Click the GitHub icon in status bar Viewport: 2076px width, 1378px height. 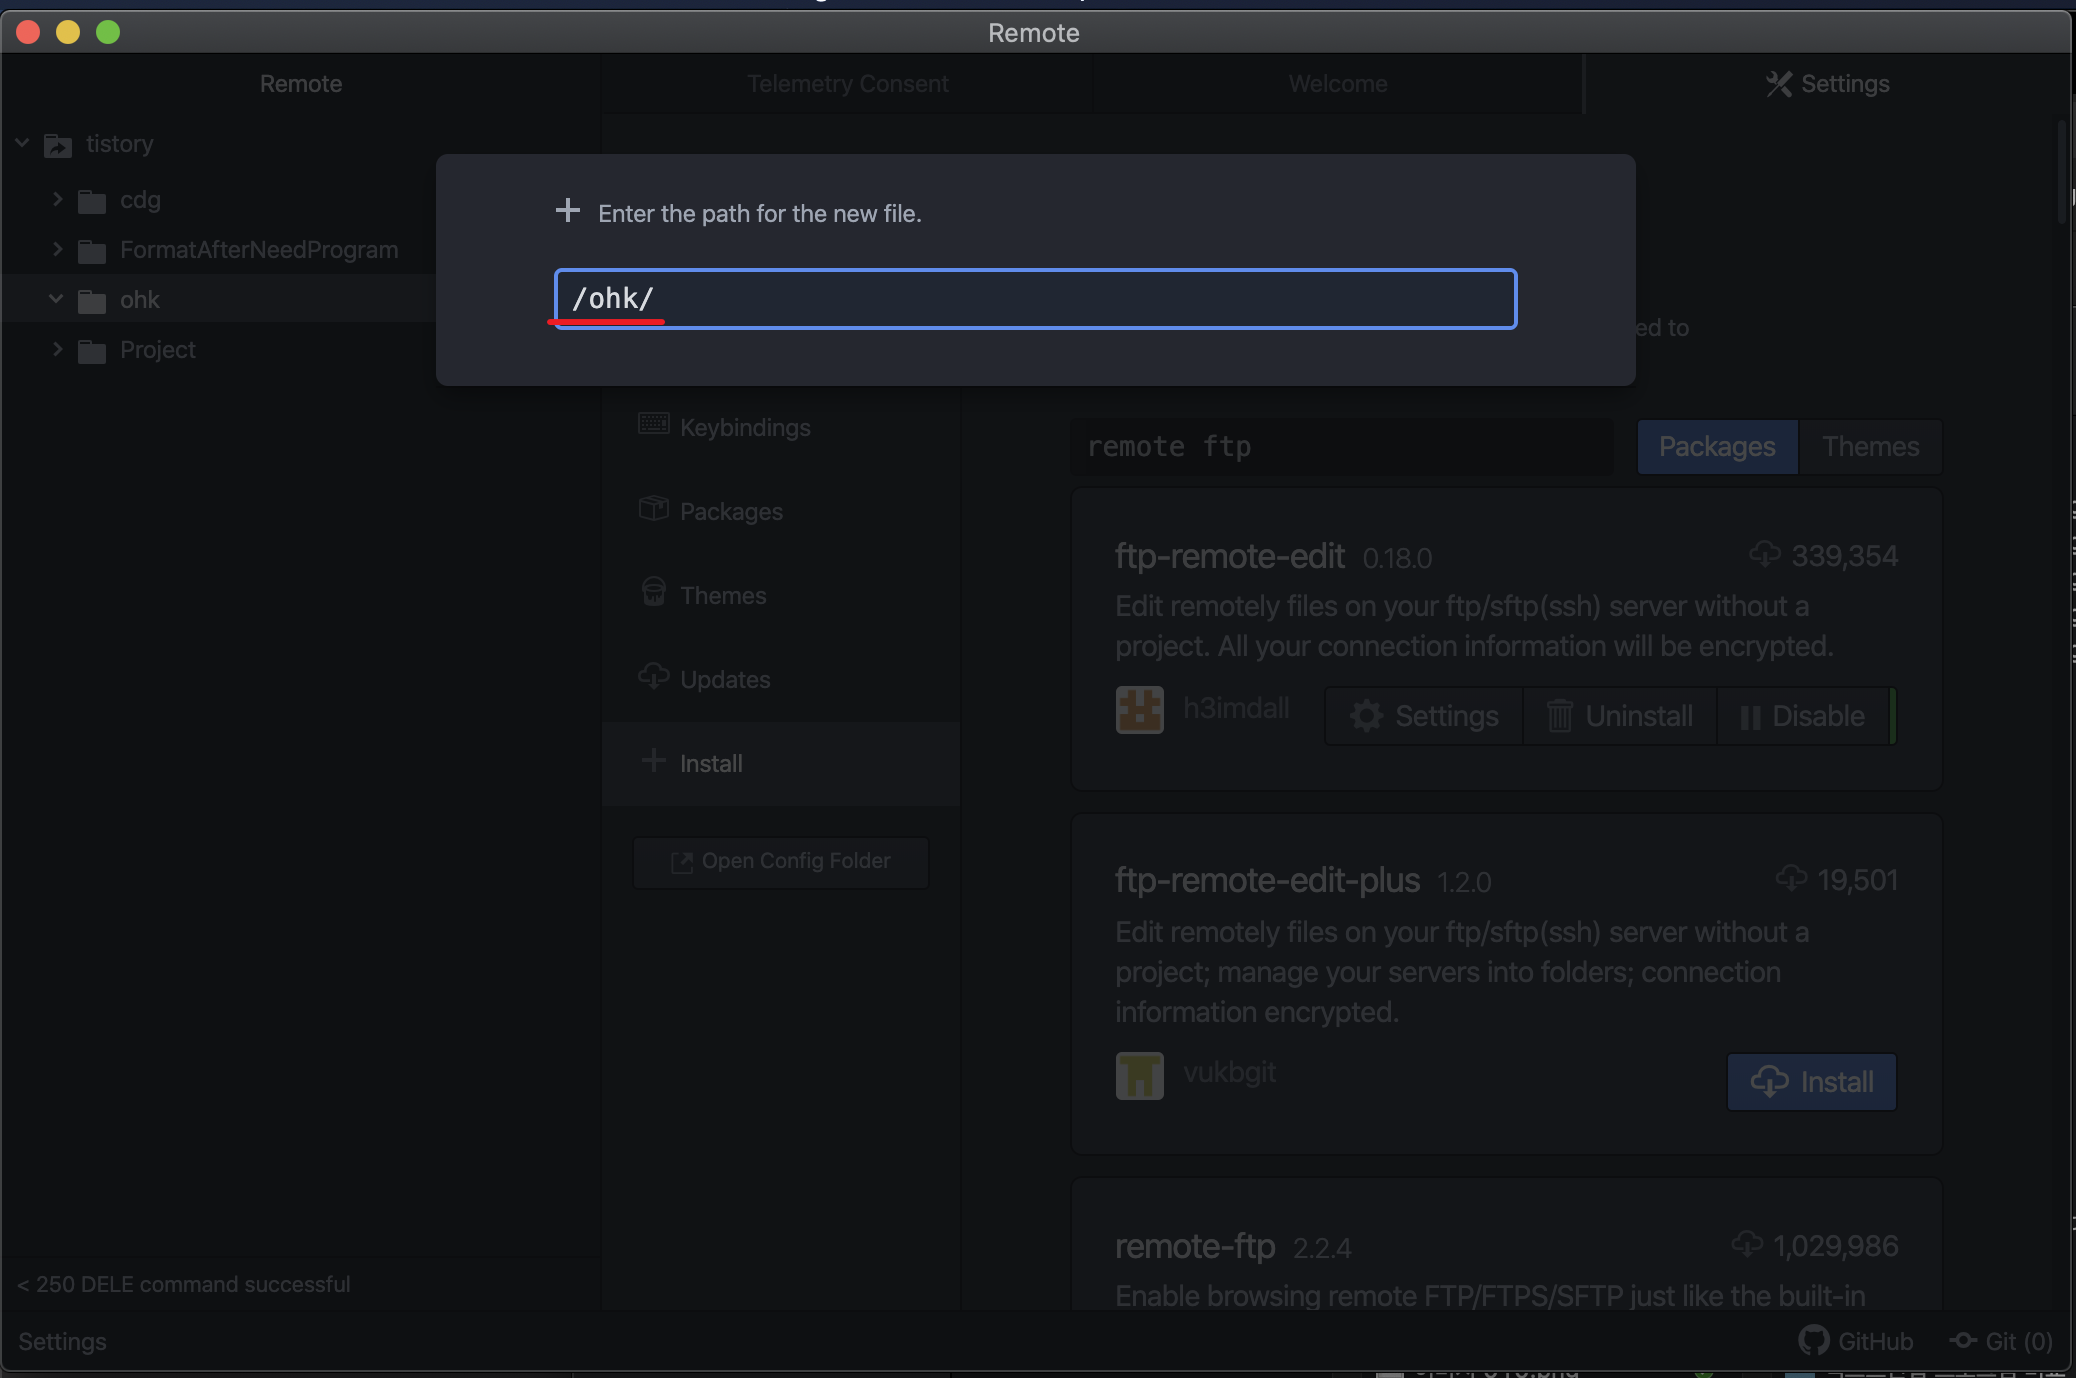pyautogui.click(x=1813, y=1340)
